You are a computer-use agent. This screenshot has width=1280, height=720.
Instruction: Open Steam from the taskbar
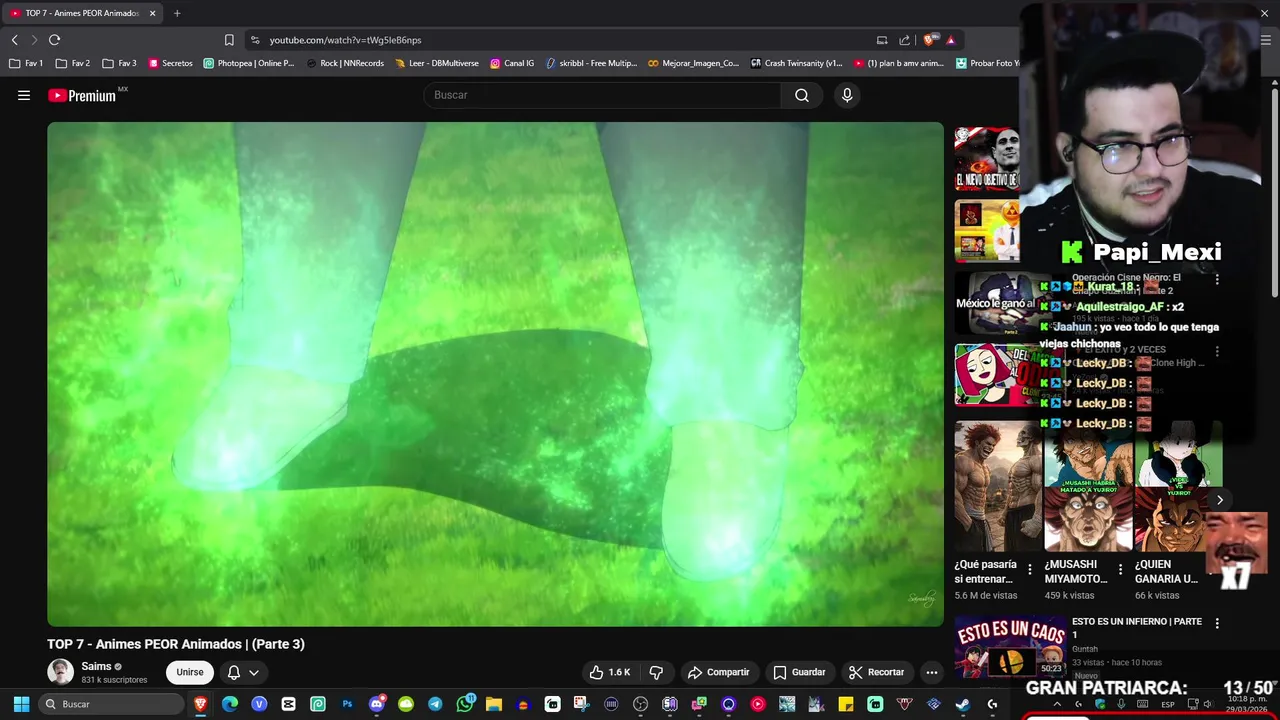962,704
